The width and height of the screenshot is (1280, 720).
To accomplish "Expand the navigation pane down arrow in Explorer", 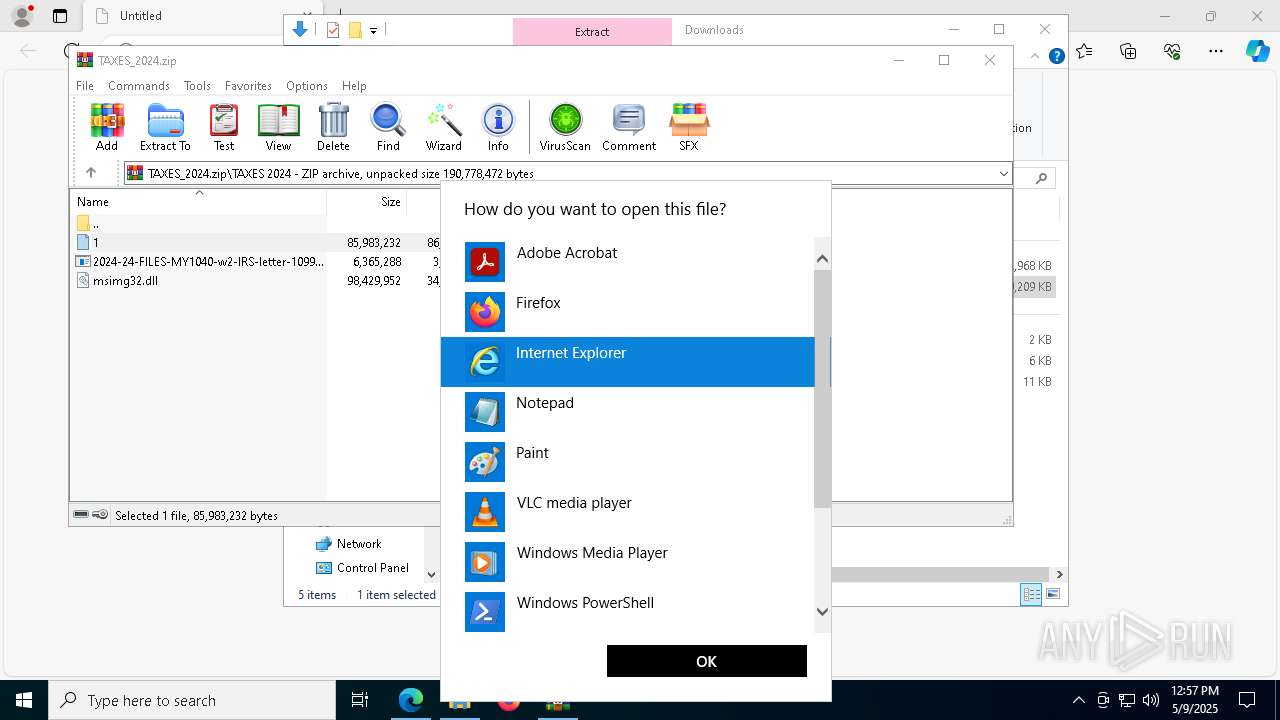I will (x=431, y=575).
